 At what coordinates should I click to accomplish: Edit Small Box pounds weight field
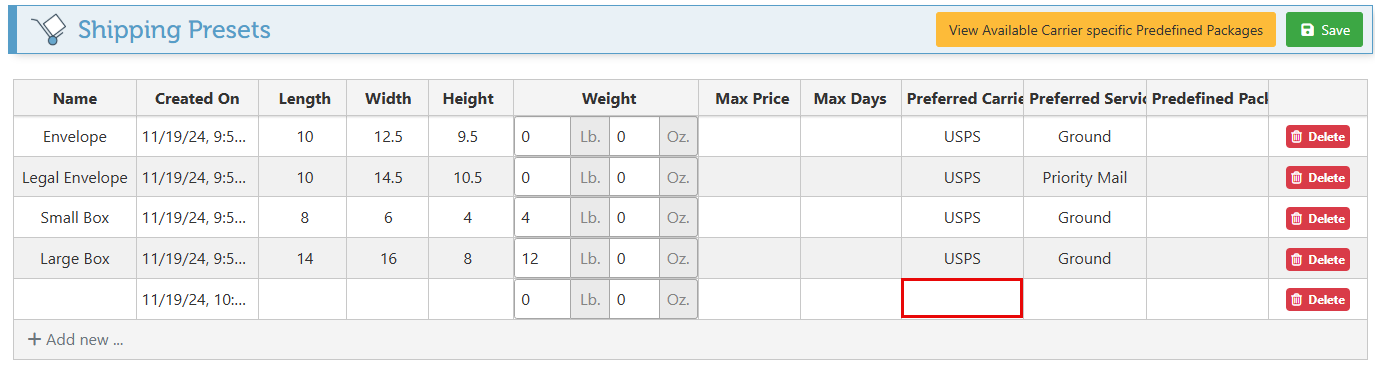coord(542,218)
